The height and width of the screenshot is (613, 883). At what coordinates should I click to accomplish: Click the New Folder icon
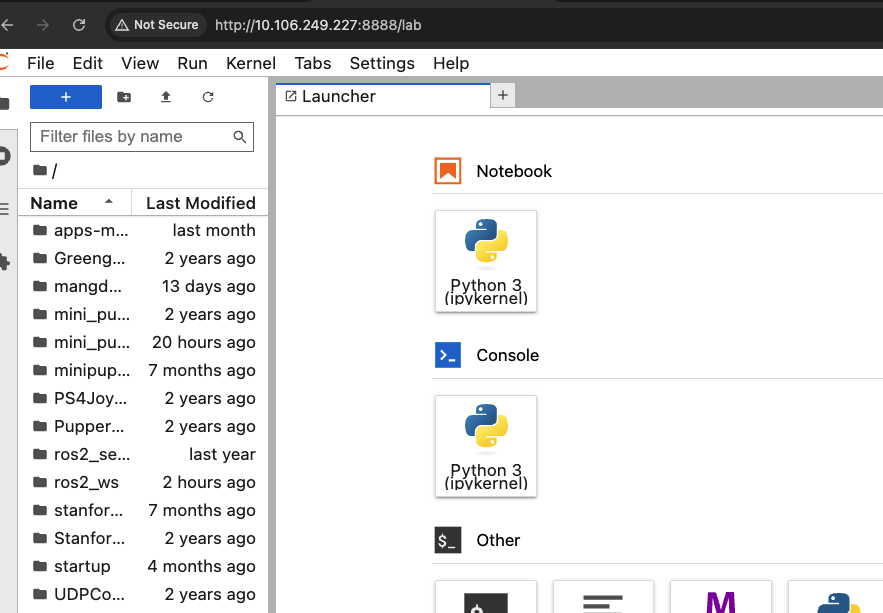(124, 97)
